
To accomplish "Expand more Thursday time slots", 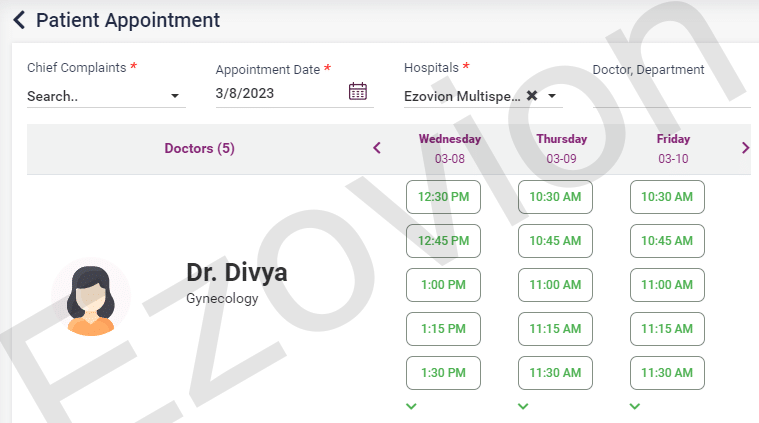I will 523,406.
